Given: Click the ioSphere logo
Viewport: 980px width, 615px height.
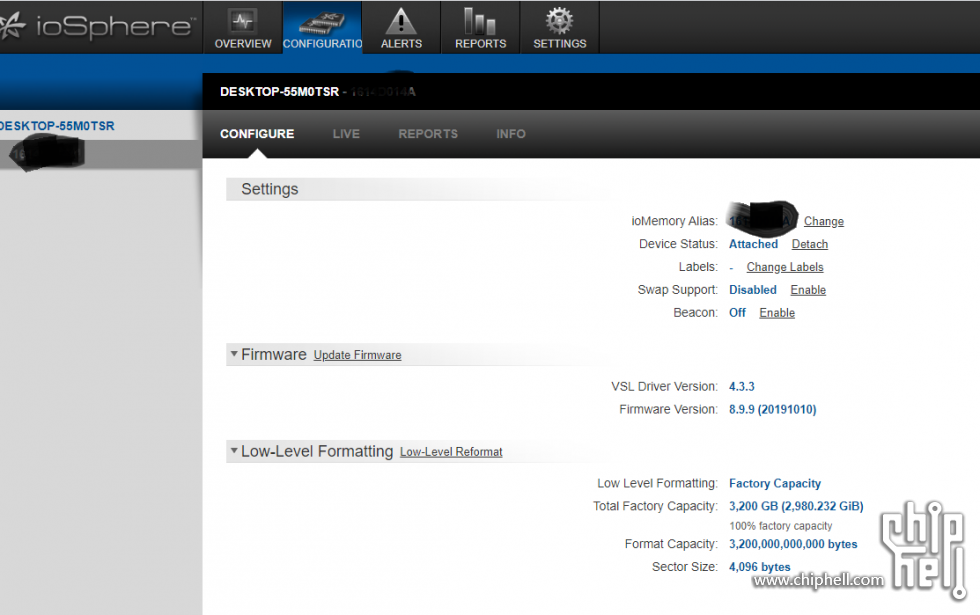Looking at the screenshot, I should [x=98, y=26].
